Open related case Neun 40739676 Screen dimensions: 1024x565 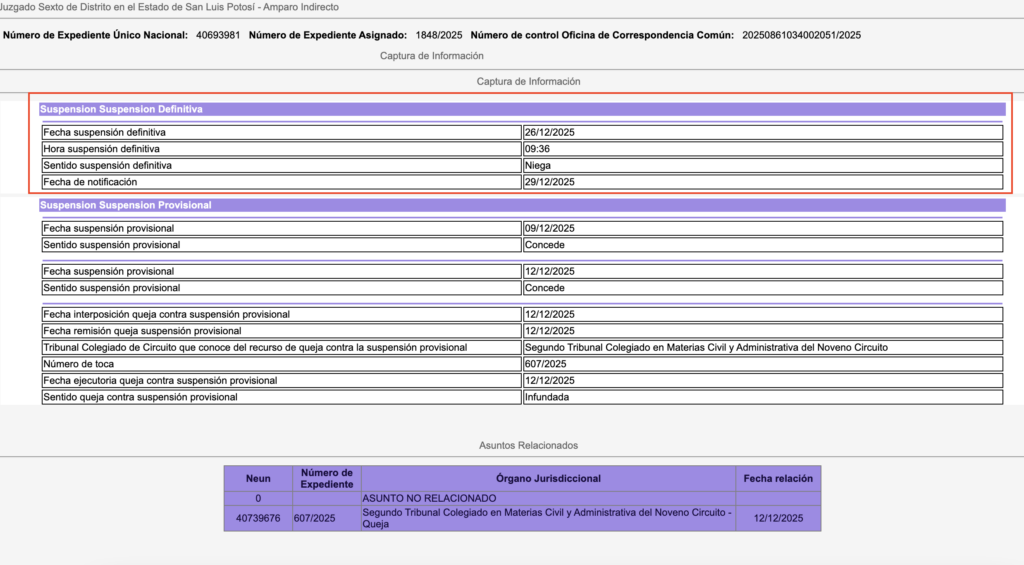[x=257, y=518]
